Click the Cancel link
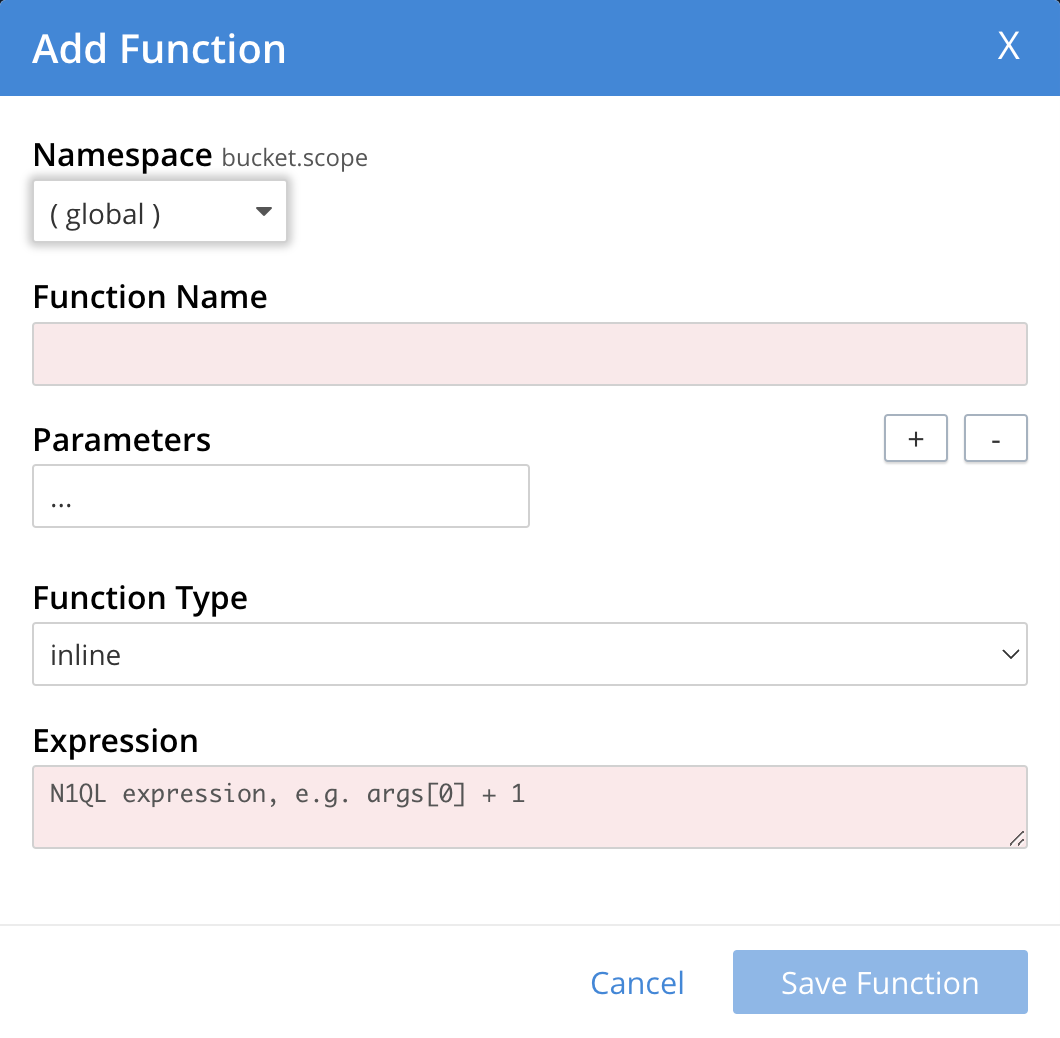The width and height of the screenshot is (1060, 1038). click(637, 982)
